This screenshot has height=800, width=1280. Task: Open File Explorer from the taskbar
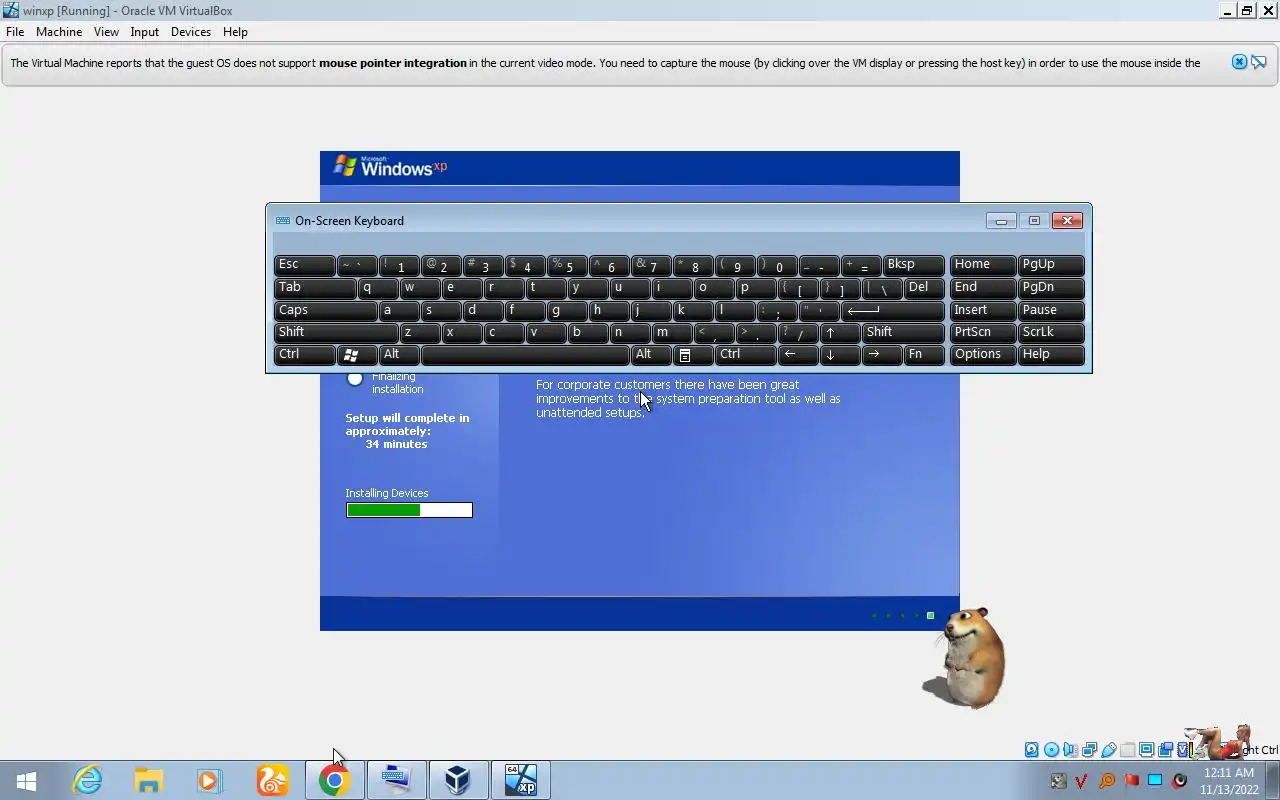point(149,780)
